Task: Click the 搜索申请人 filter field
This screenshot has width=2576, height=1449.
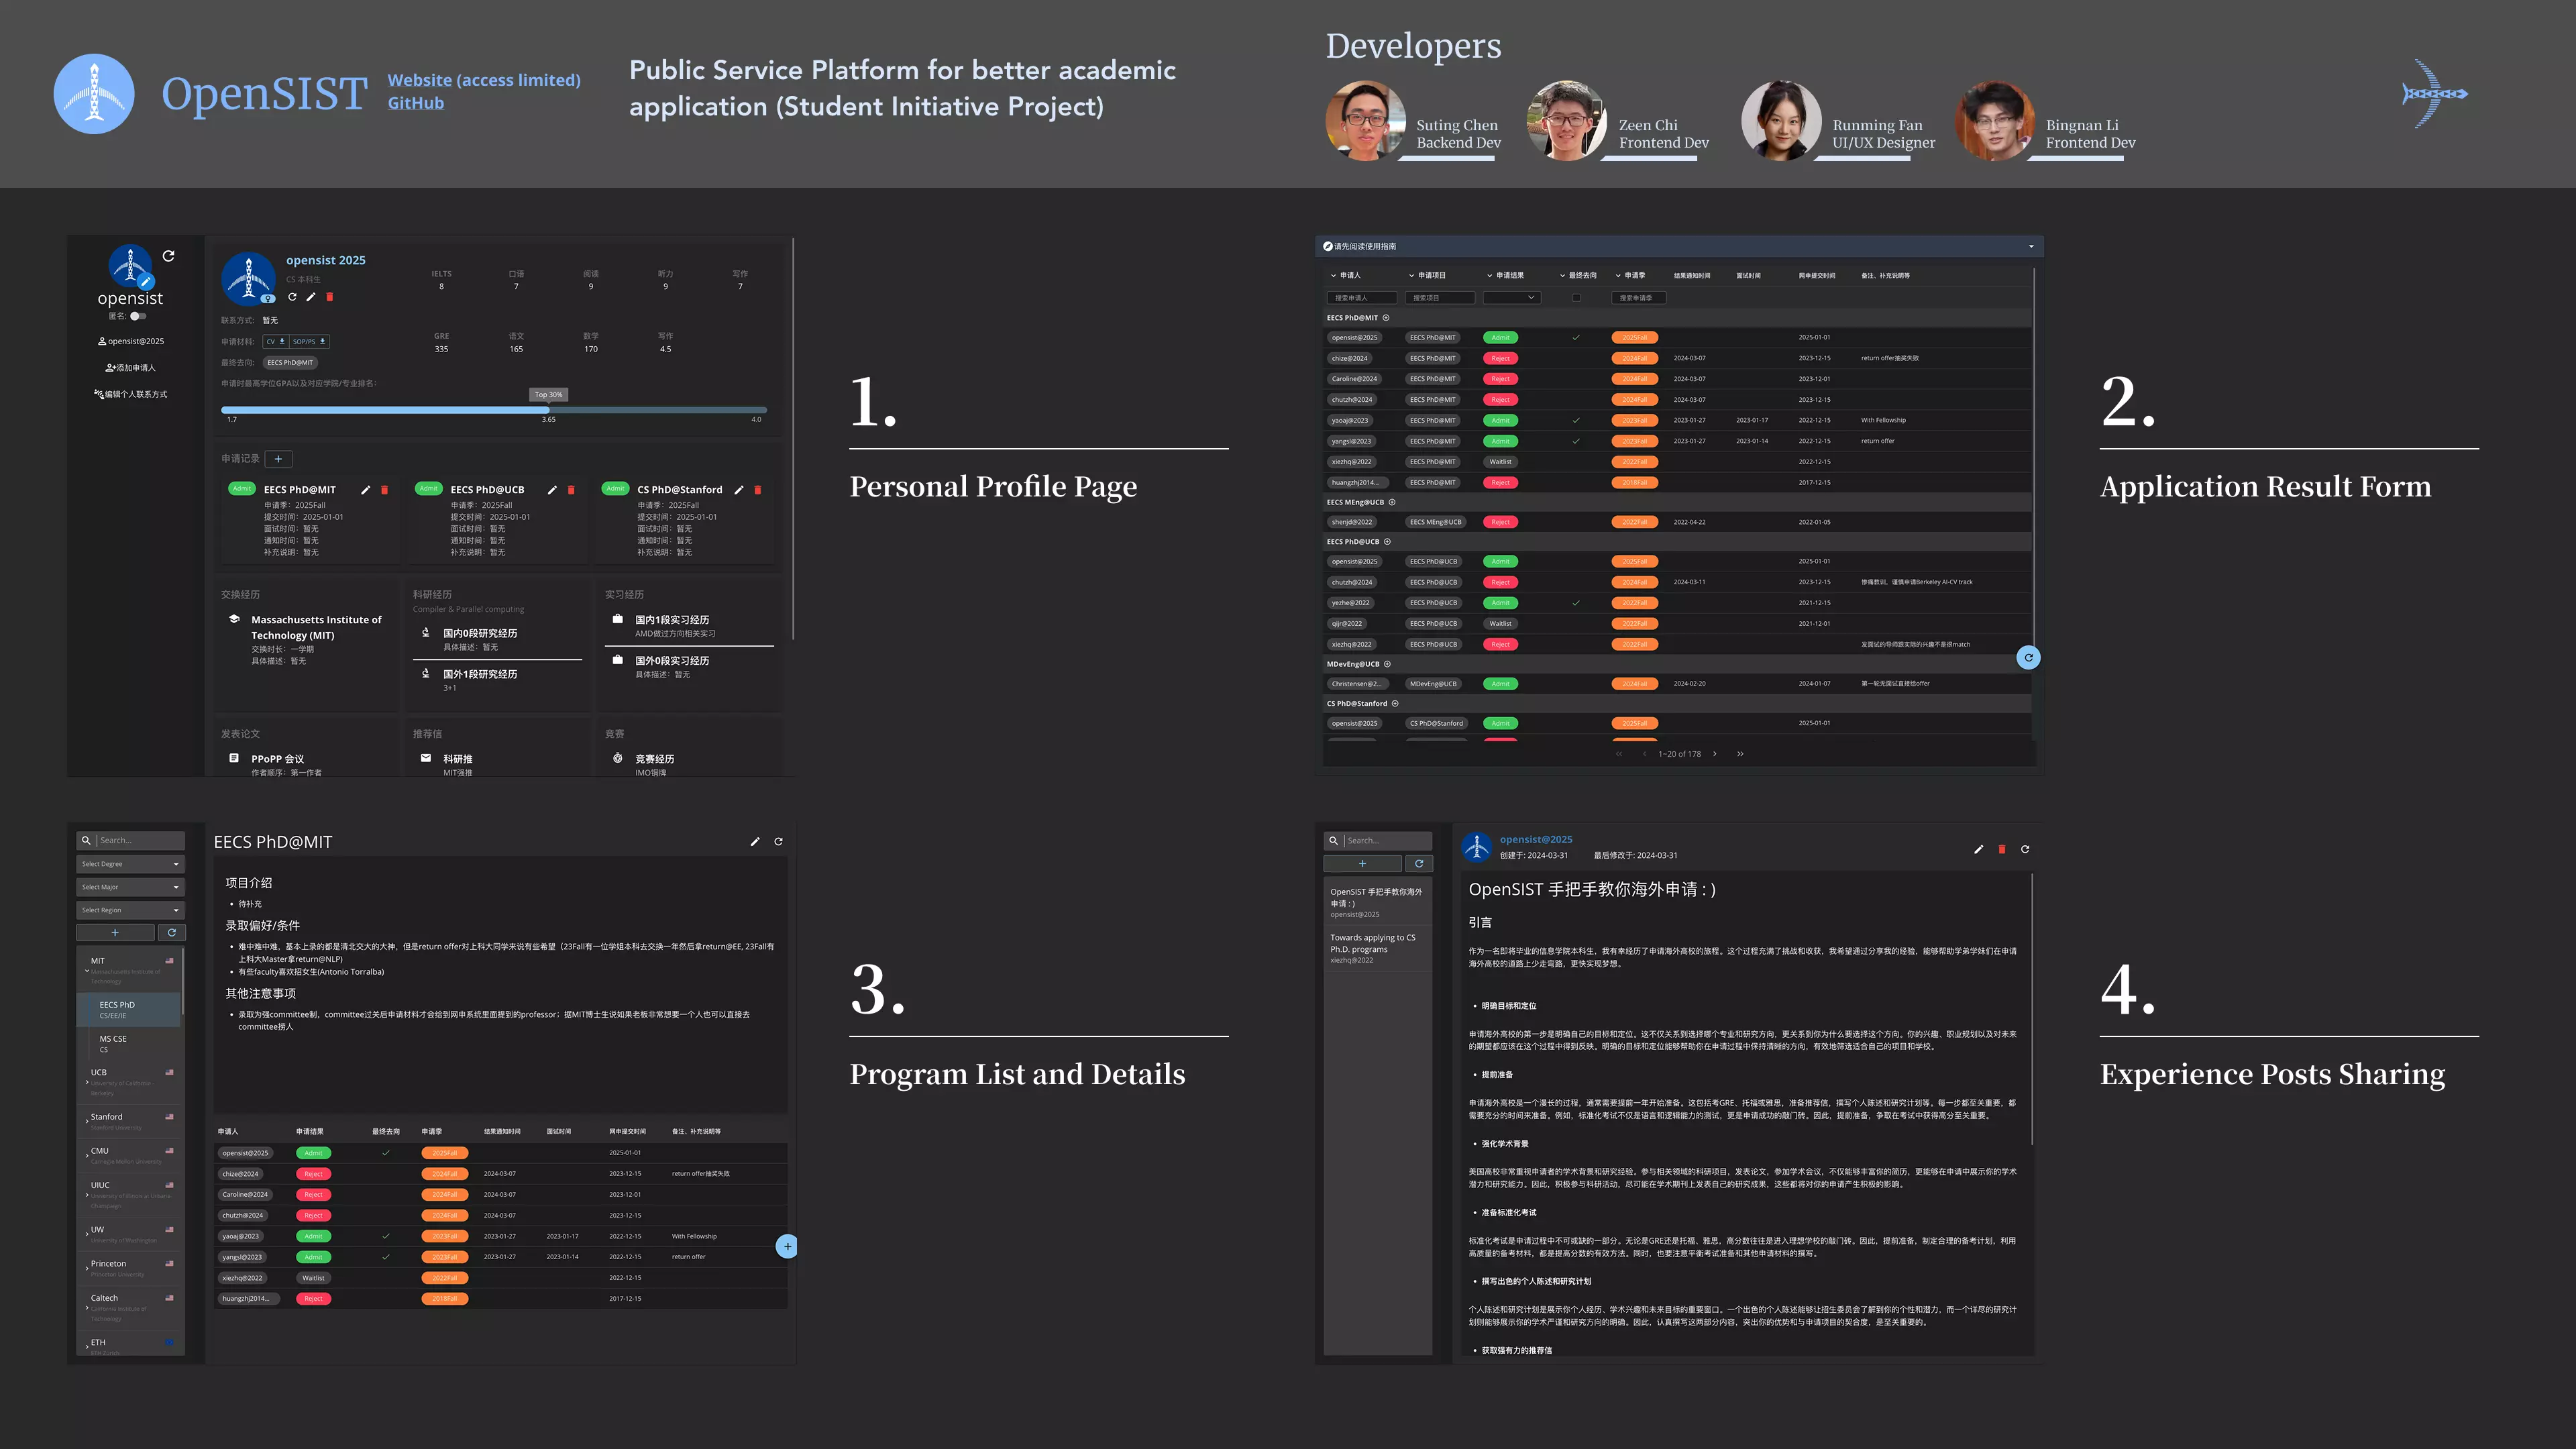Action: pyautogui.click(x=1361, y=298)
